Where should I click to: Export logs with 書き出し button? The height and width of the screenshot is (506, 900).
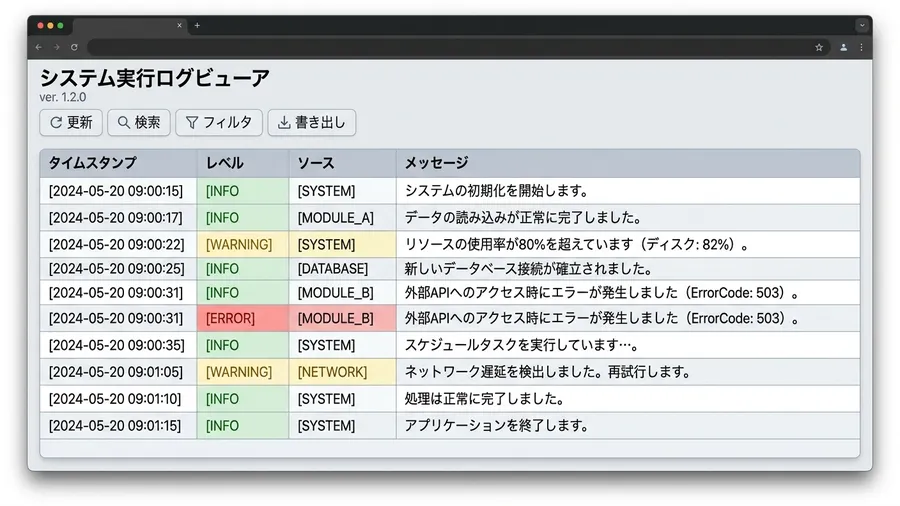pos(312,122)
